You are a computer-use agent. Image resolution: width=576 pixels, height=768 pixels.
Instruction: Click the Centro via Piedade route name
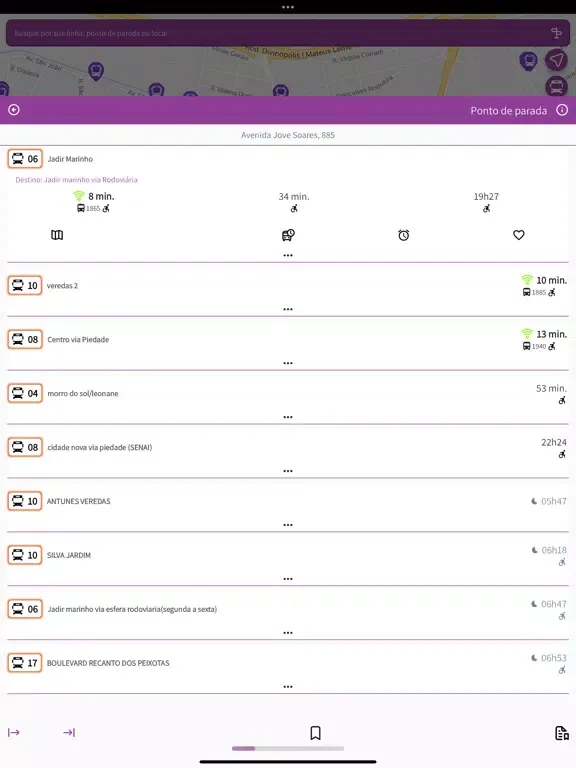78,339
